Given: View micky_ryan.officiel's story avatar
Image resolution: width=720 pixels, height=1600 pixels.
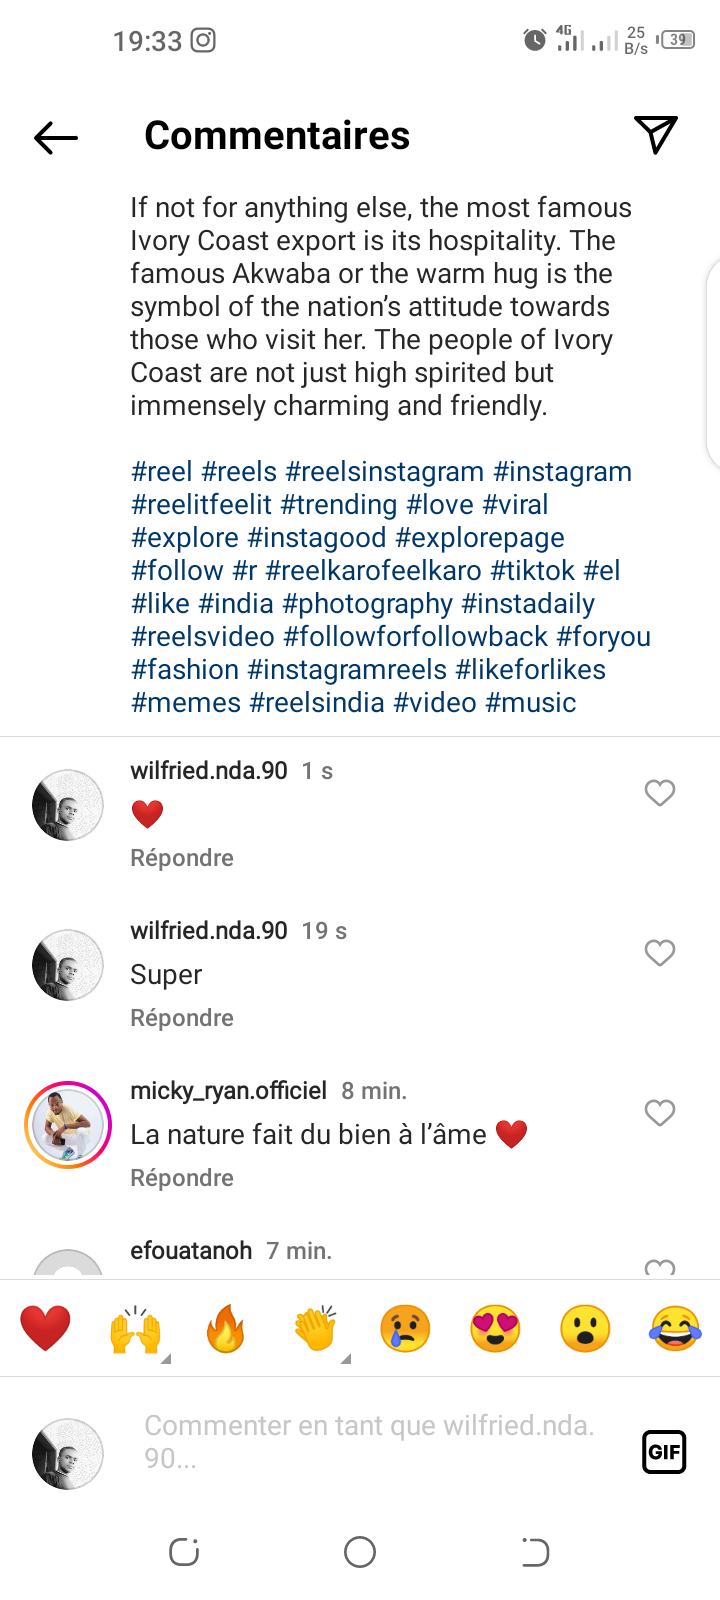Looking at the screenshot, I should tap(68, 1125).
